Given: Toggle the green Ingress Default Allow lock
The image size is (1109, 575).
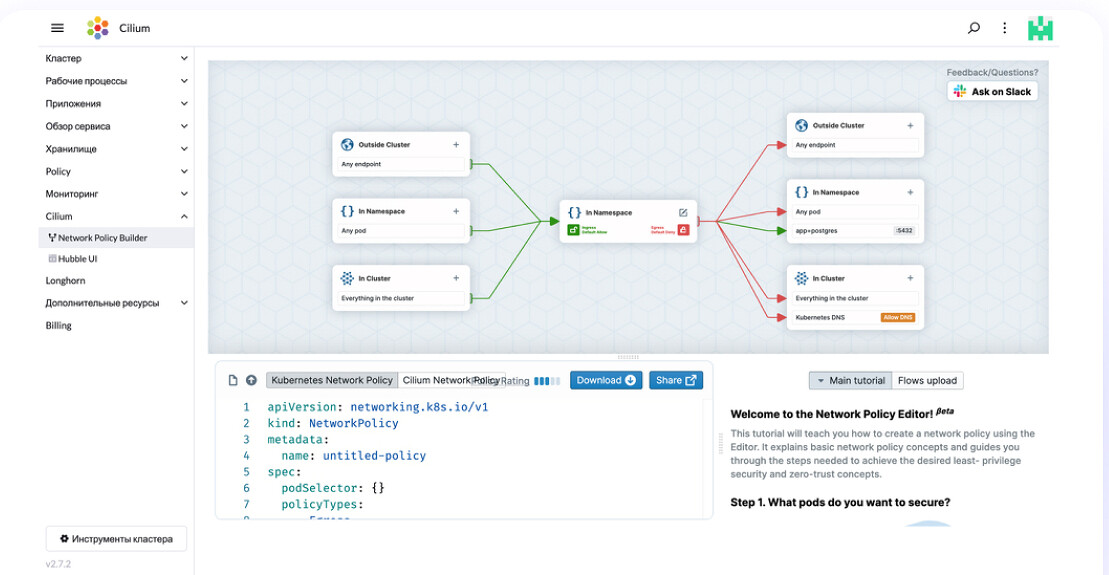Looking at the screenshot, I should (574, 230).
